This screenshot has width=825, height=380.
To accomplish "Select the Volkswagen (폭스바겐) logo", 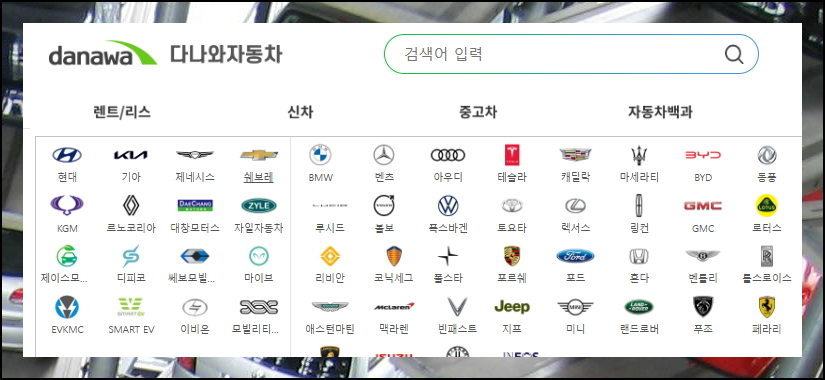I will coord(448,205).
